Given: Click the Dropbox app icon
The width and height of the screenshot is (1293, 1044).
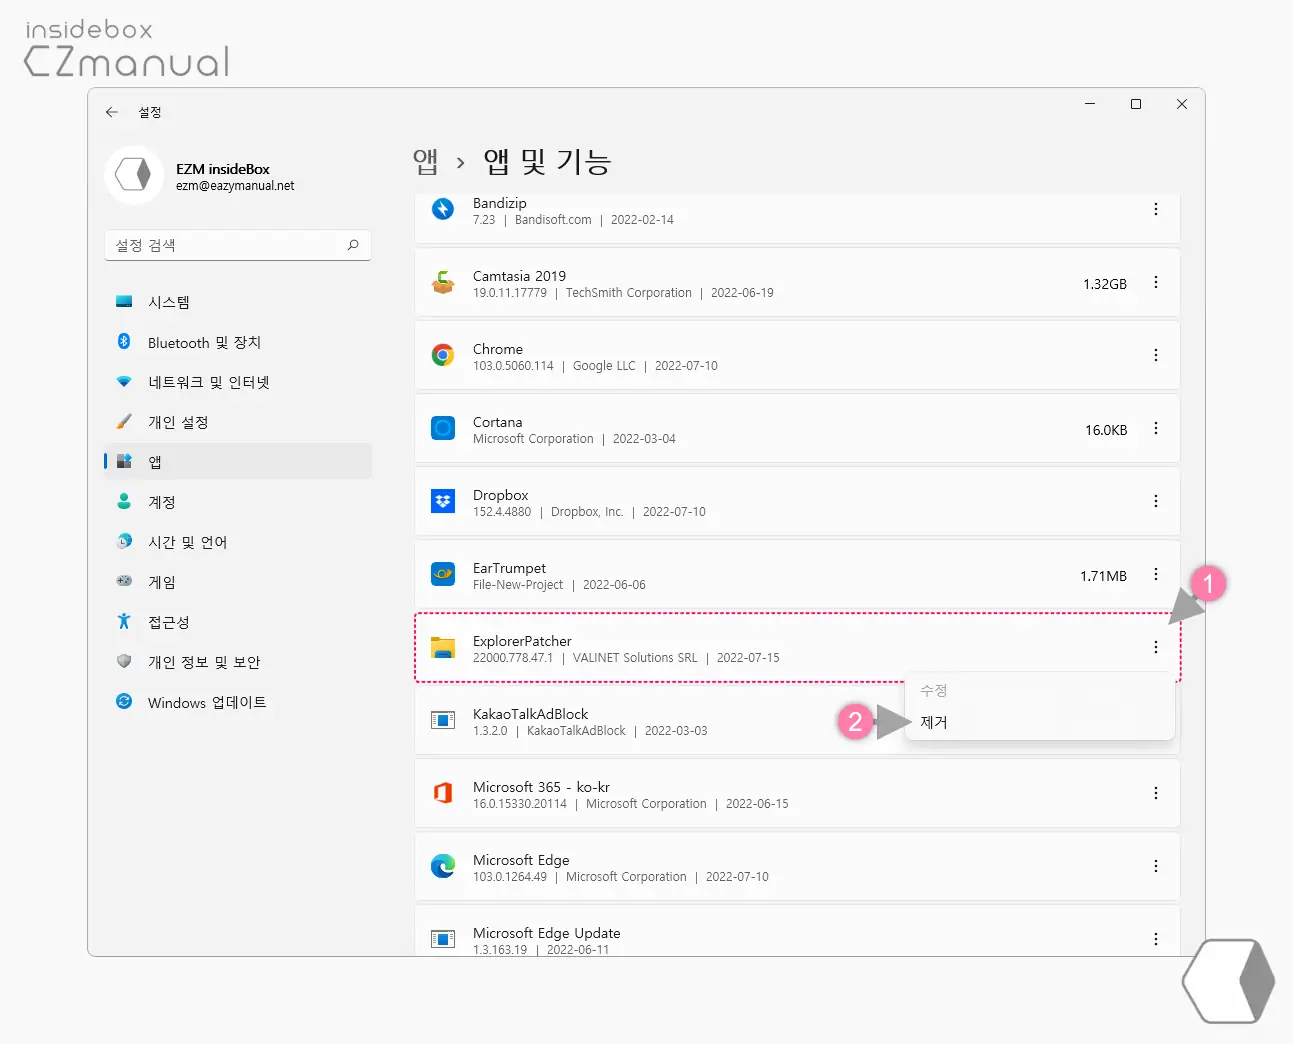Looking at the screenshot, I should pyautogui.click(x=443, y=501).
